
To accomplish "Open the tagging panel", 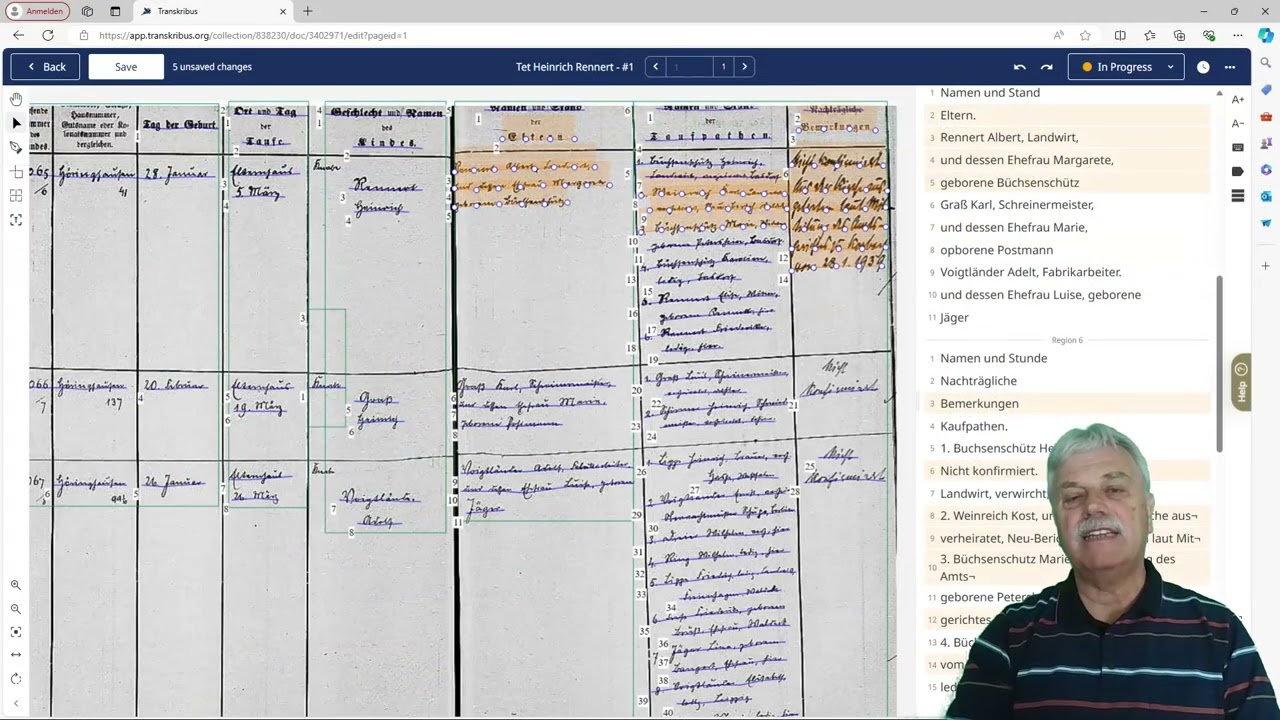I will tap(1238, 172).
